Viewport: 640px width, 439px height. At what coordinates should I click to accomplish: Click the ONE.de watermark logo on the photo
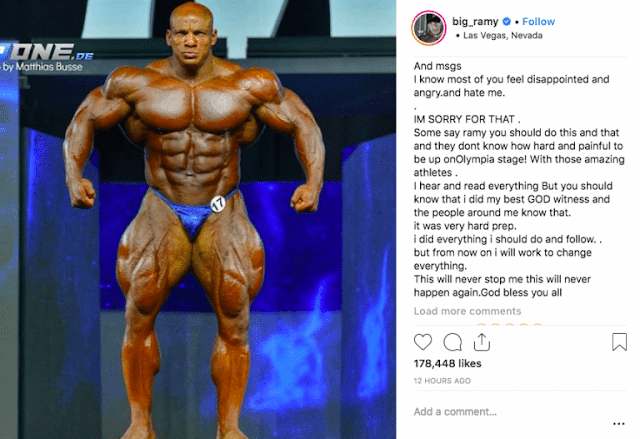pos(47,51)
